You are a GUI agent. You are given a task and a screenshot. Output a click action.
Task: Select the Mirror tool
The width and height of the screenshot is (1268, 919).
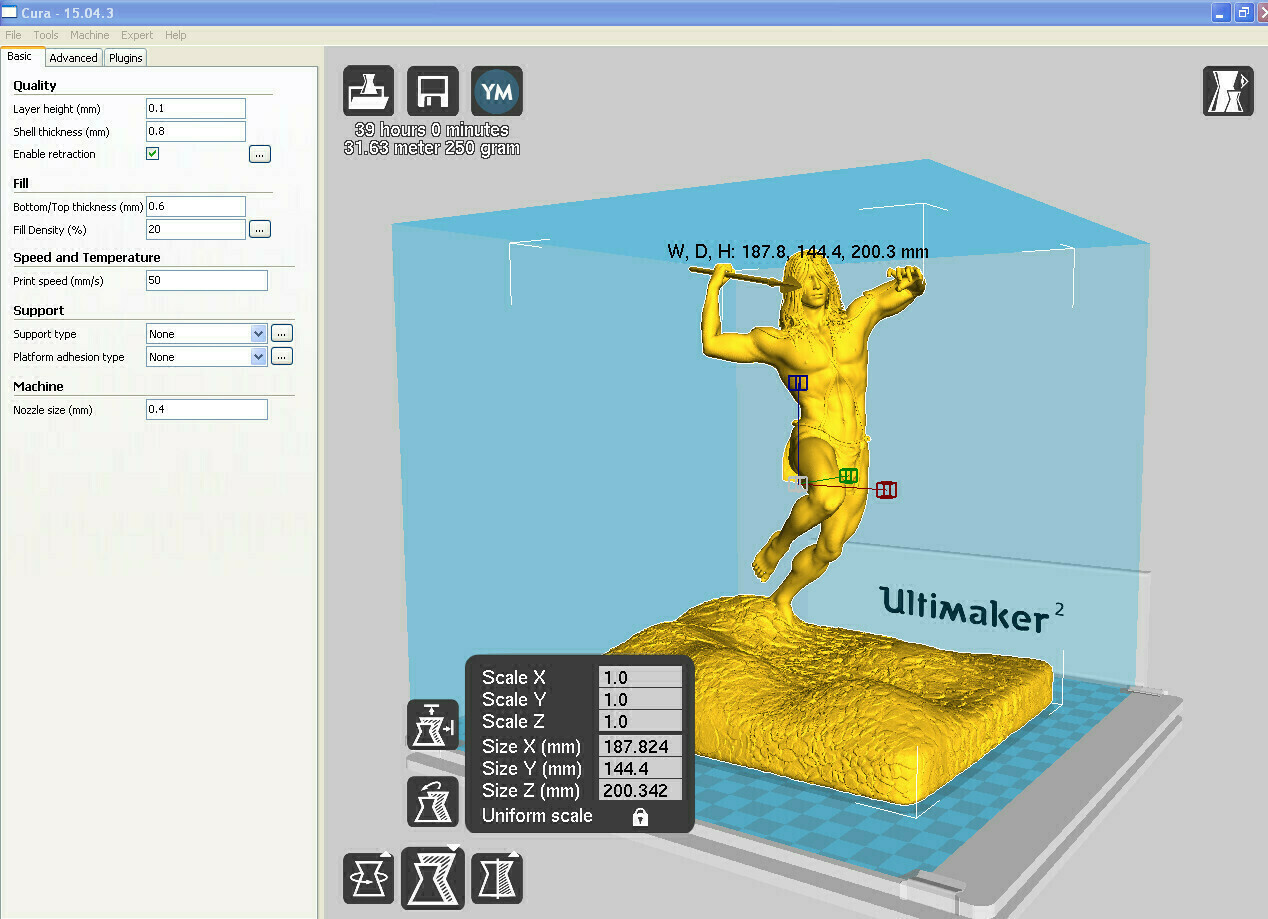(497, 878)
